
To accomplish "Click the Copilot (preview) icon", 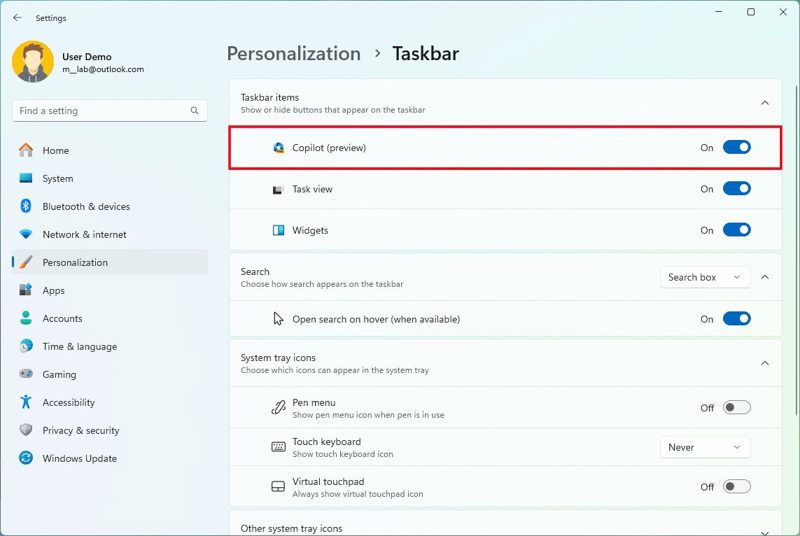I will 279,148.
